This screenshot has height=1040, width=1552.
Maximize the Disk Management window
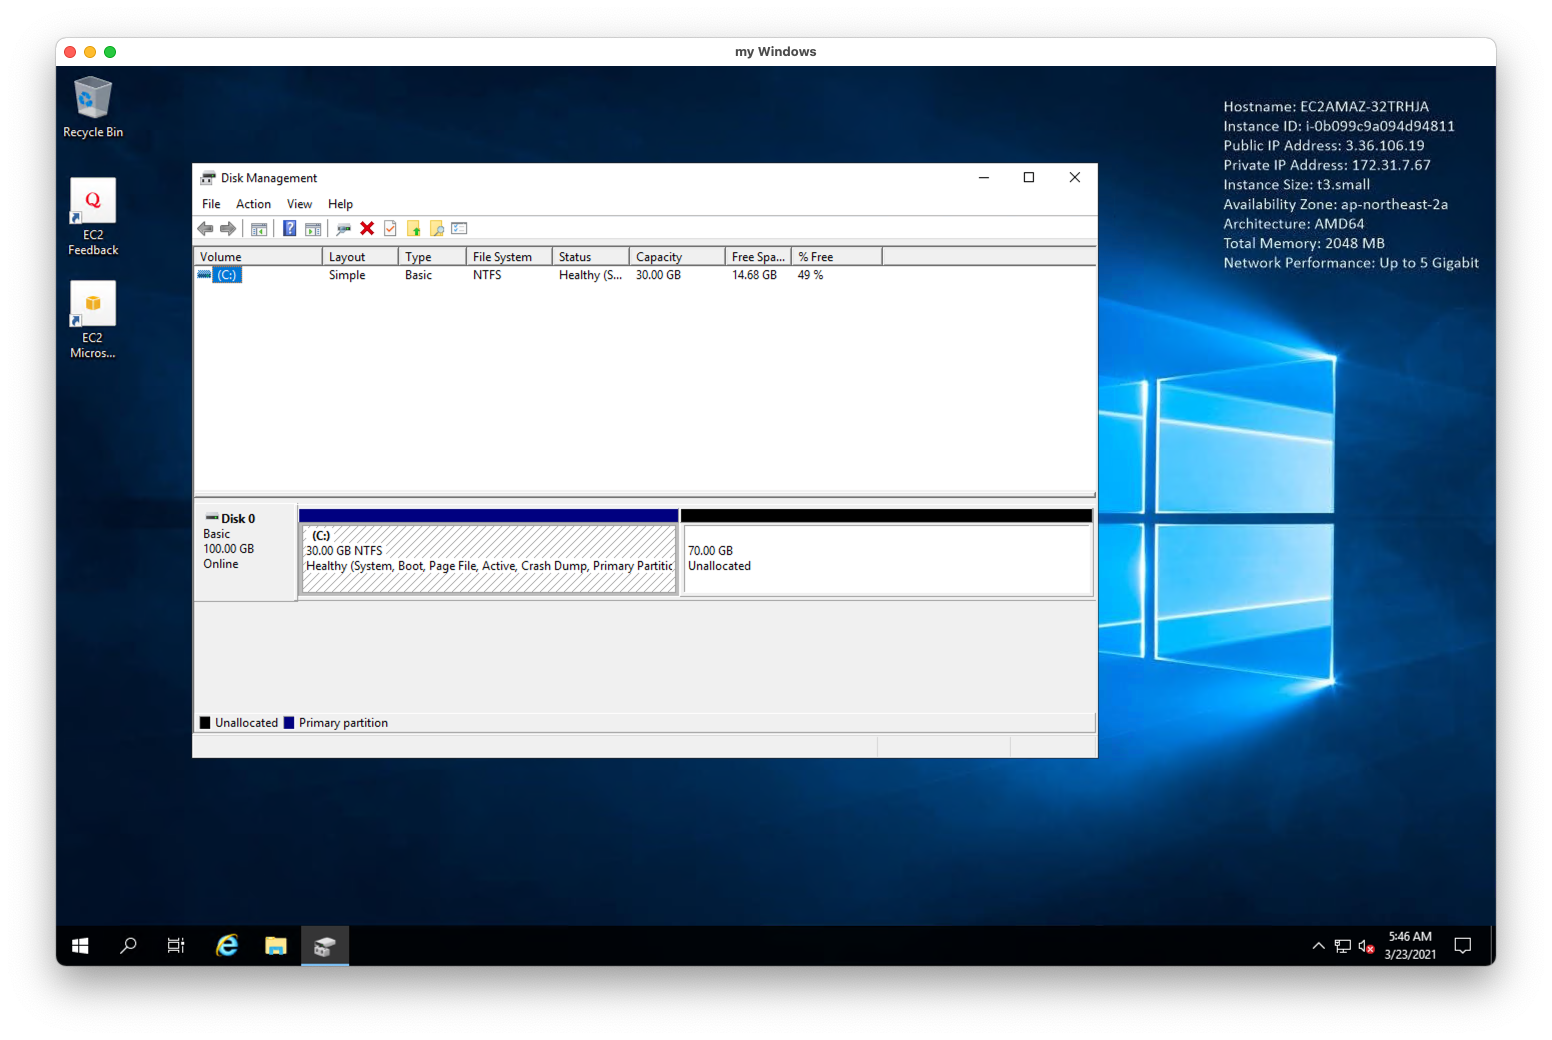pos(1028,178)
